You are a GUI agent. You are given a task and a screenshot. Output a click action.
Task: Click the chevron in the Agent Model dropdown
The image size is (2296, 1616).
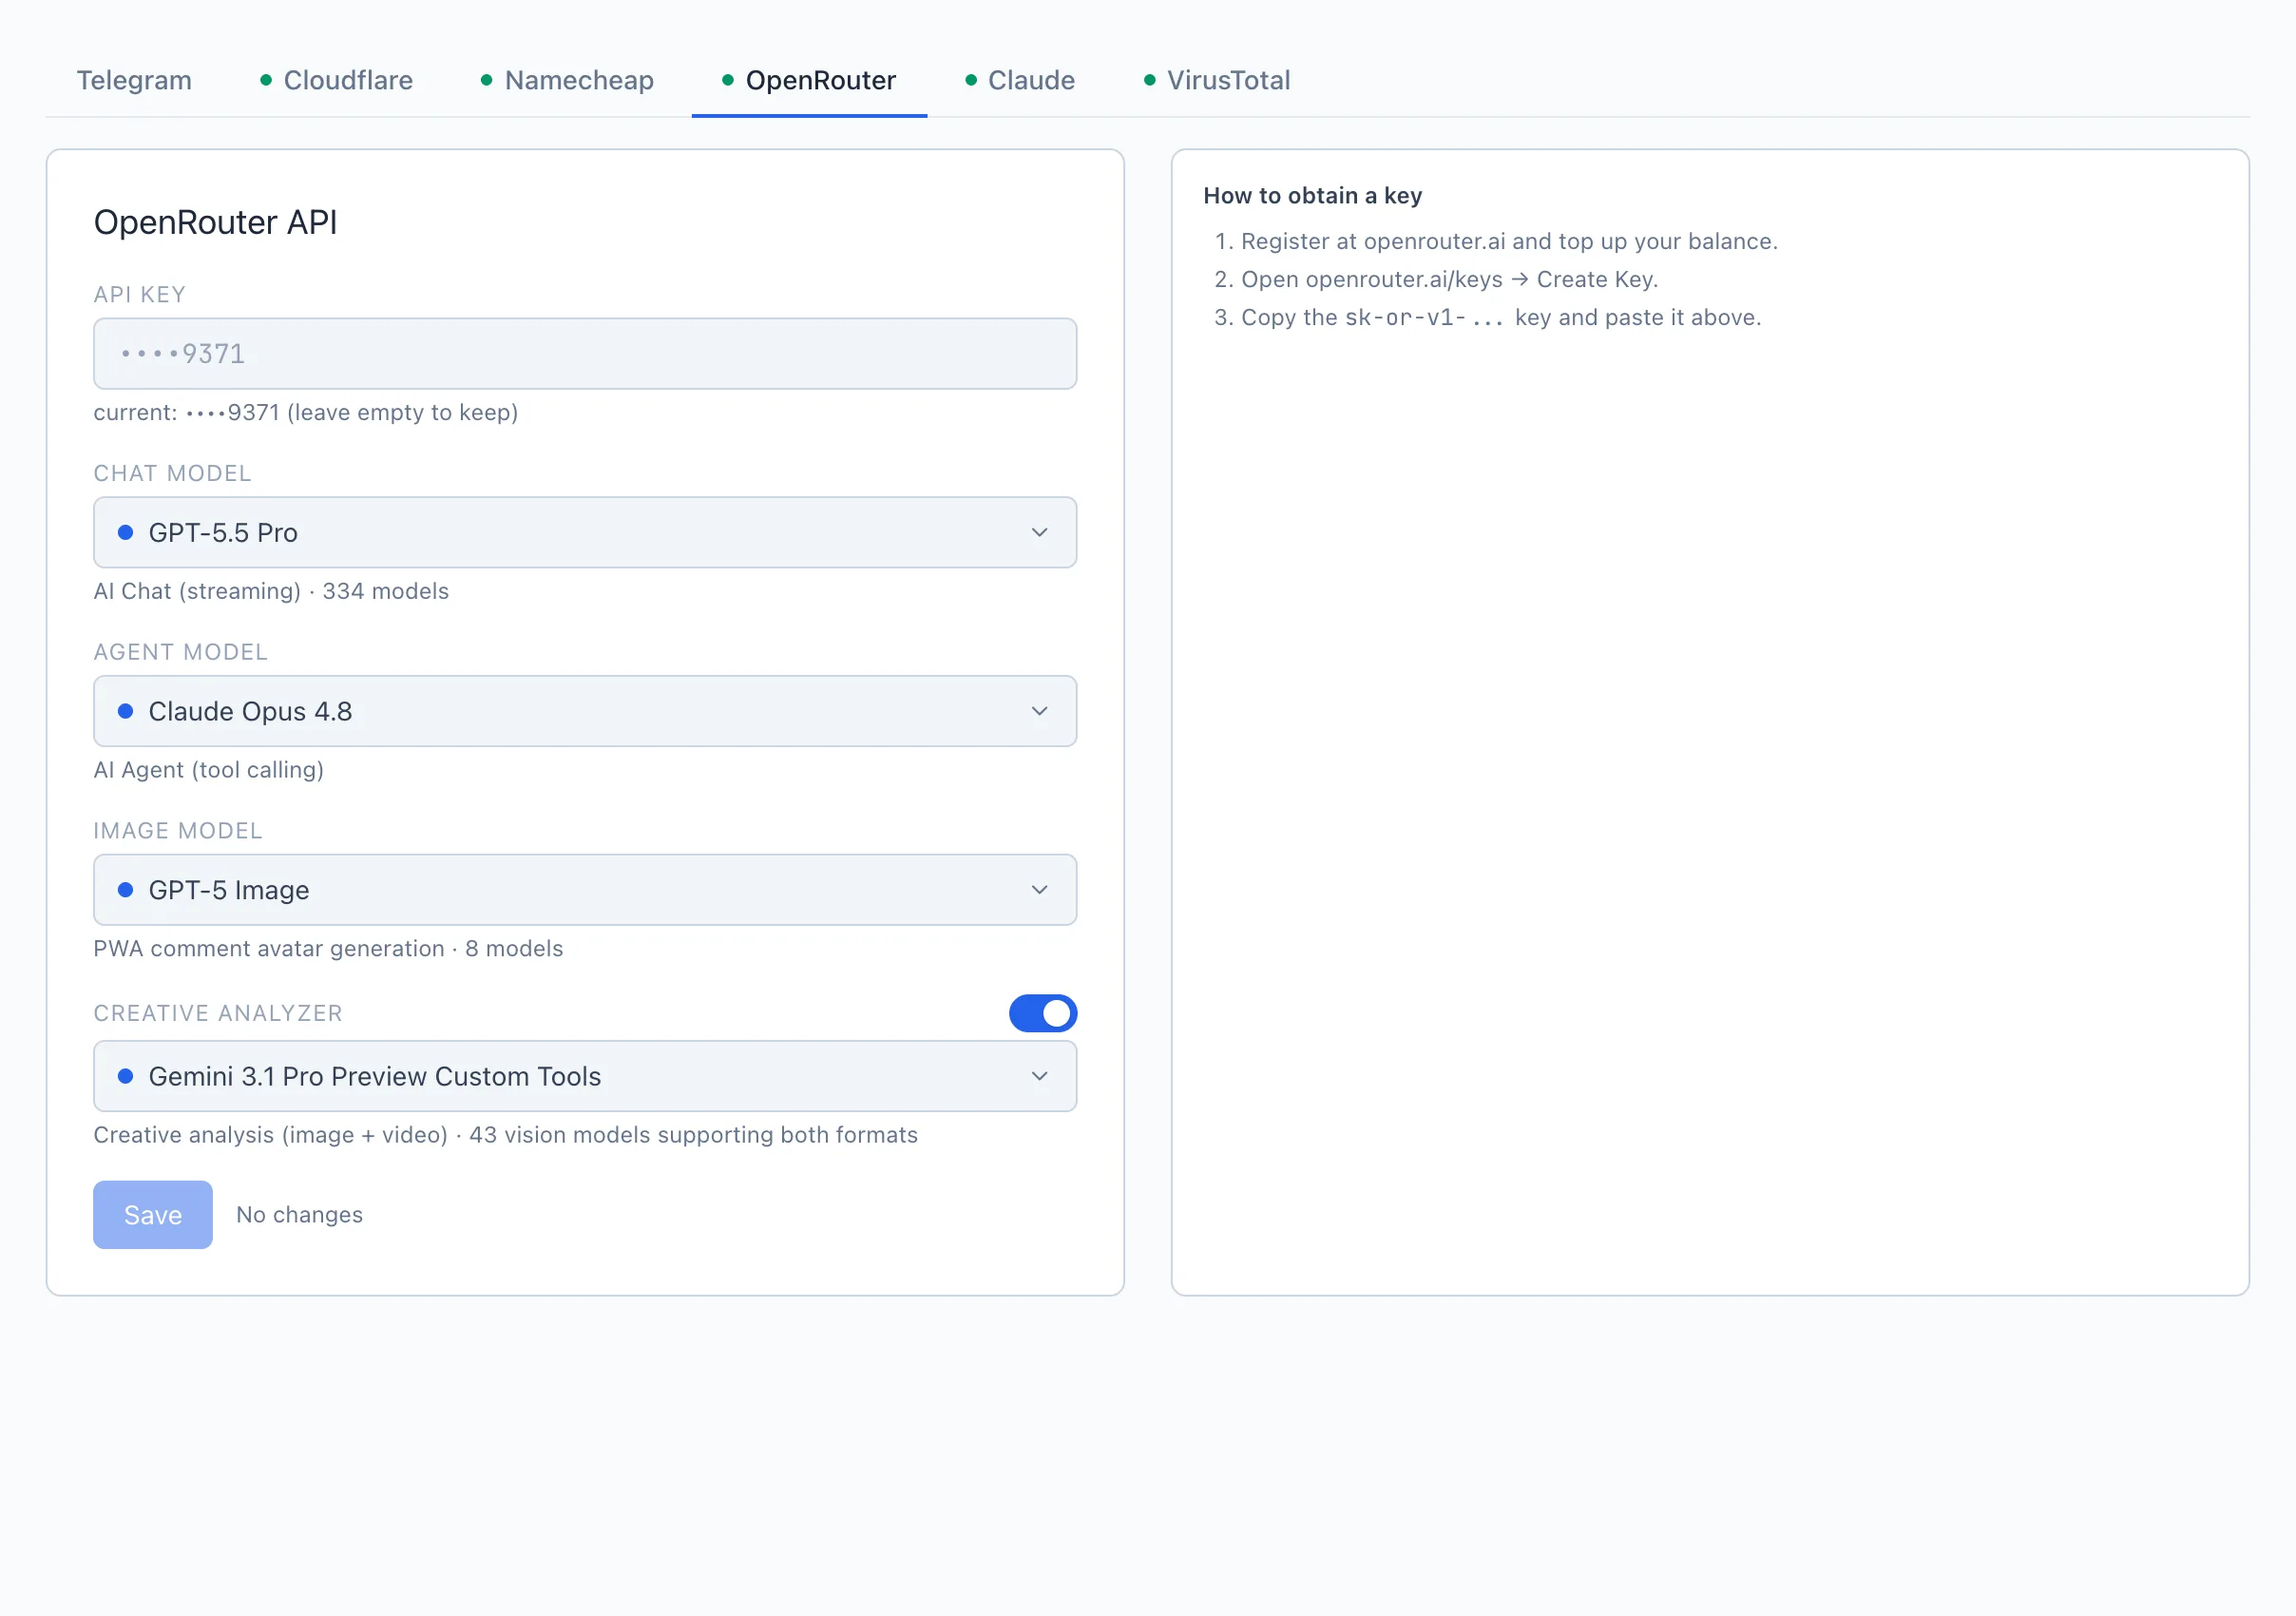pyautogui.click(x=1040, y=712)
